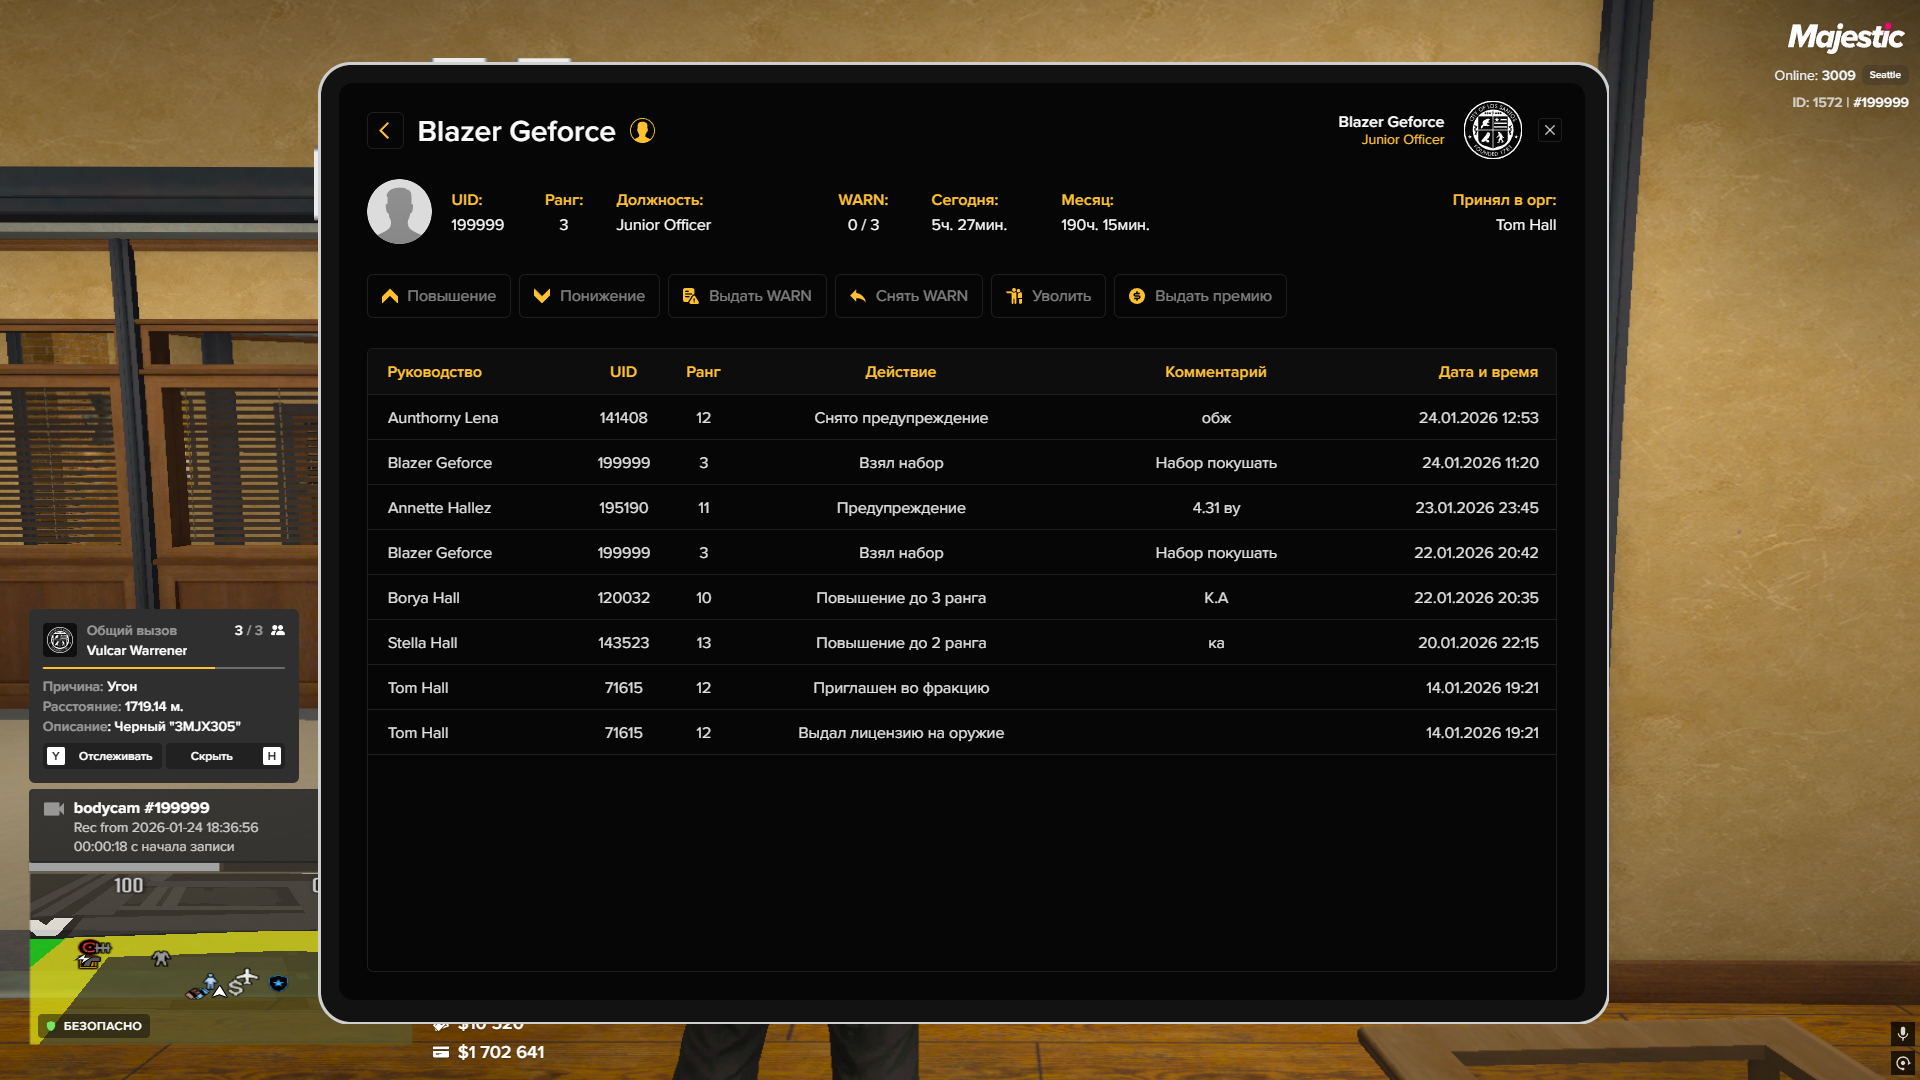Click the back arrow next to Blazer Geforce
Screen dimensions: 1920x1080
point(385,131)
